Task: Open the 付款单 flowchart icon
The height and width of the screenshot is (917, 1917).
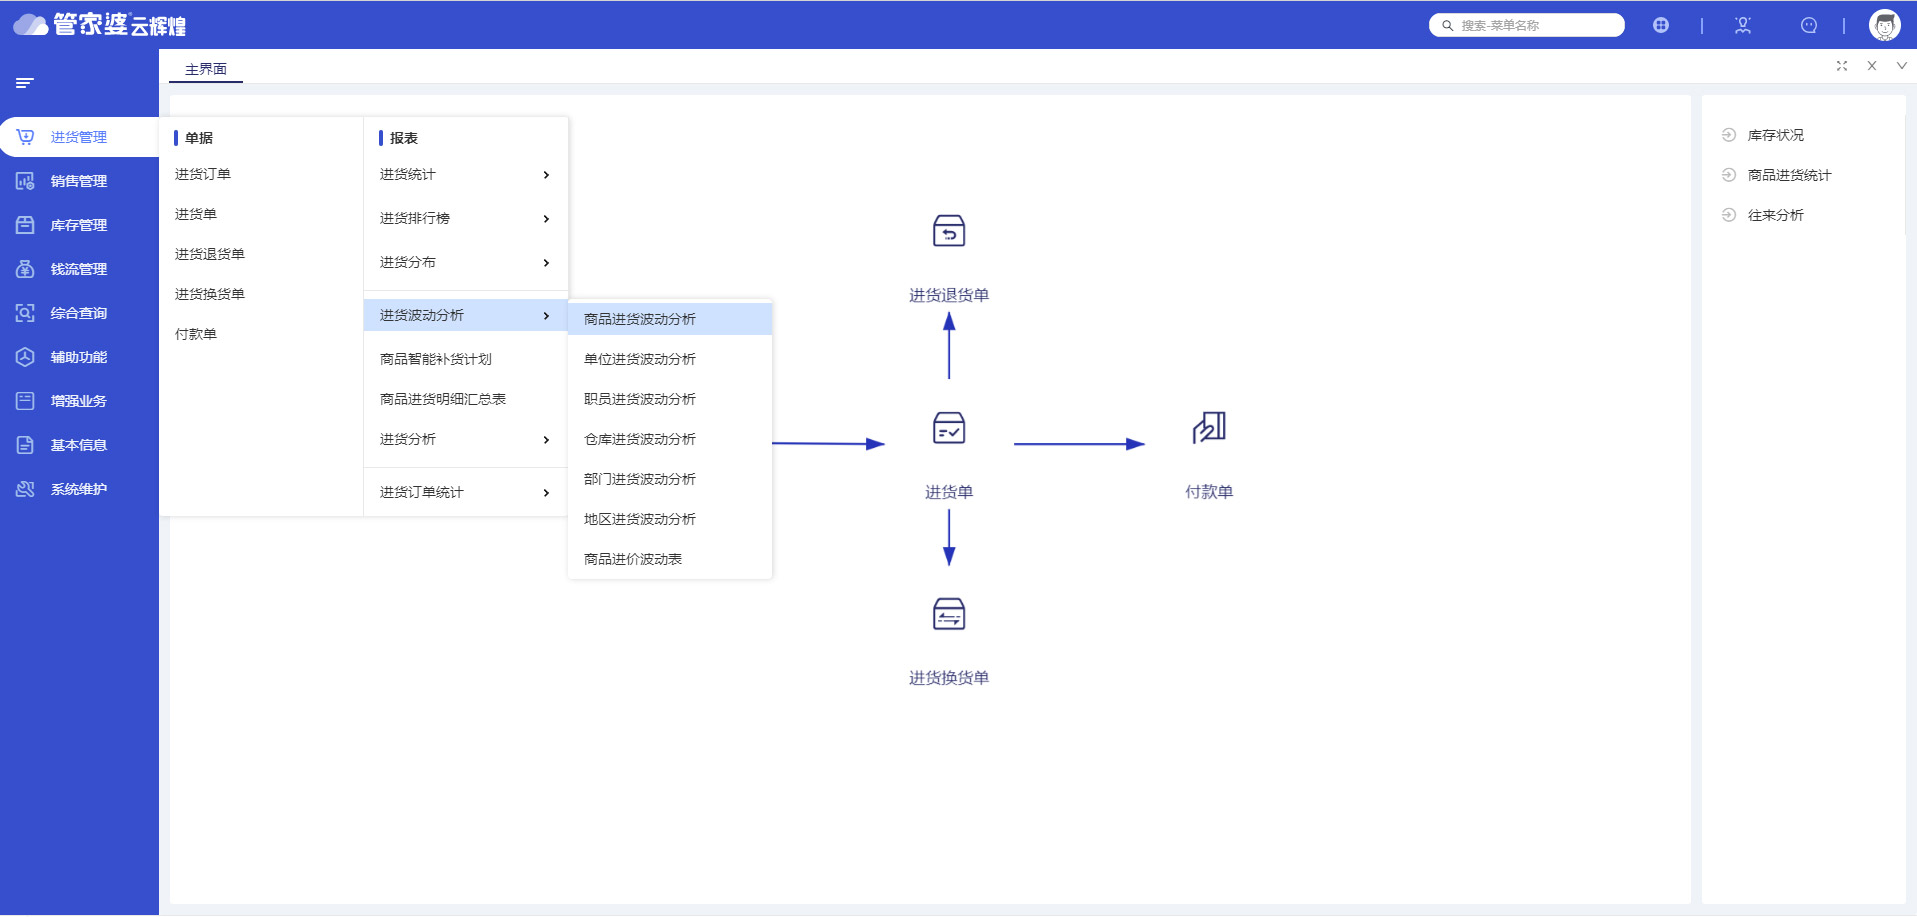Action: [1209, 428]
